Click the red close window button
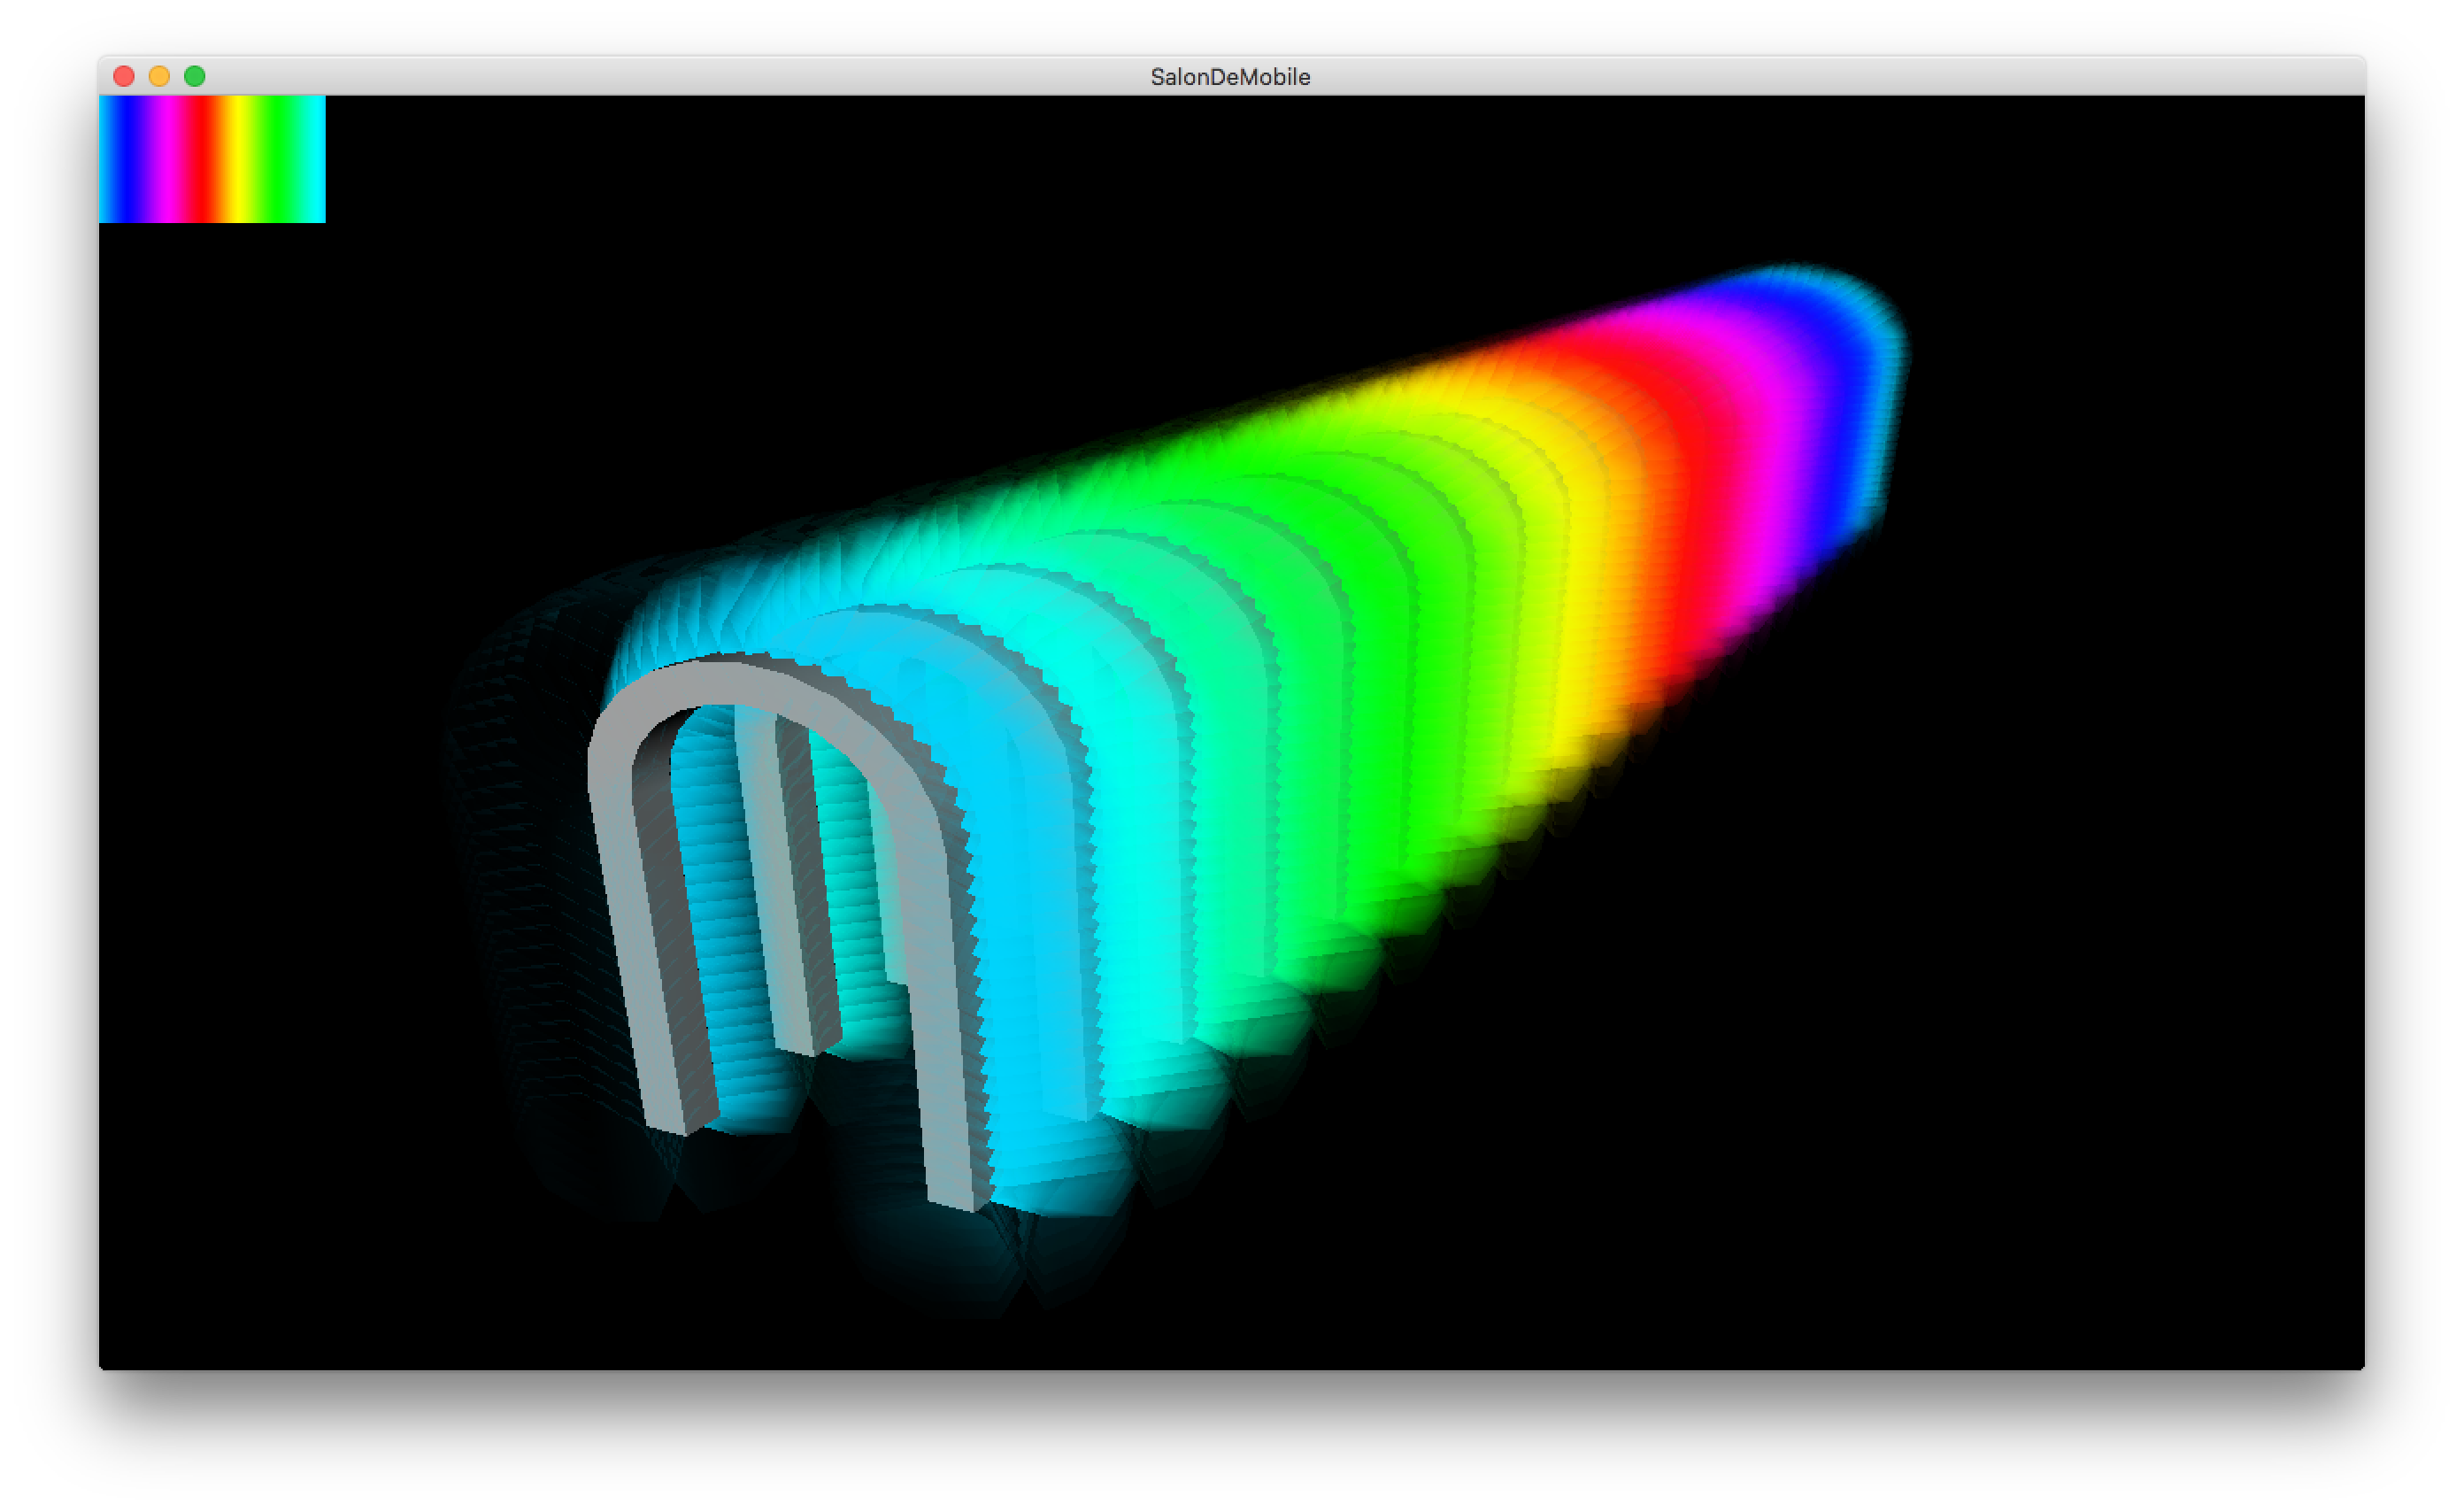 click(124, 76)
